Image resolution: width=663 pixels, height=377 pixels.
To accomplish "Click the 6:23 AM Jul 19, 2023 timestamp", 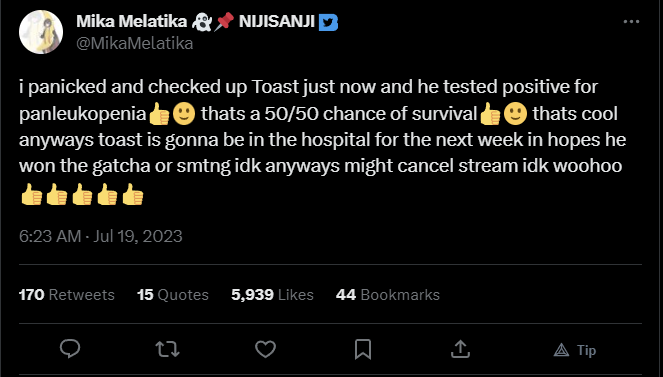I will [x=101, y=236].
